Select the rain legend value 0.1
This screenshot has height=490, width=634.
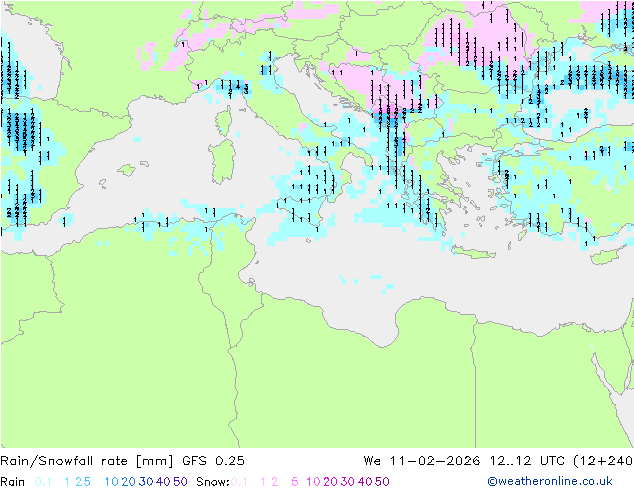pos(43,482)
